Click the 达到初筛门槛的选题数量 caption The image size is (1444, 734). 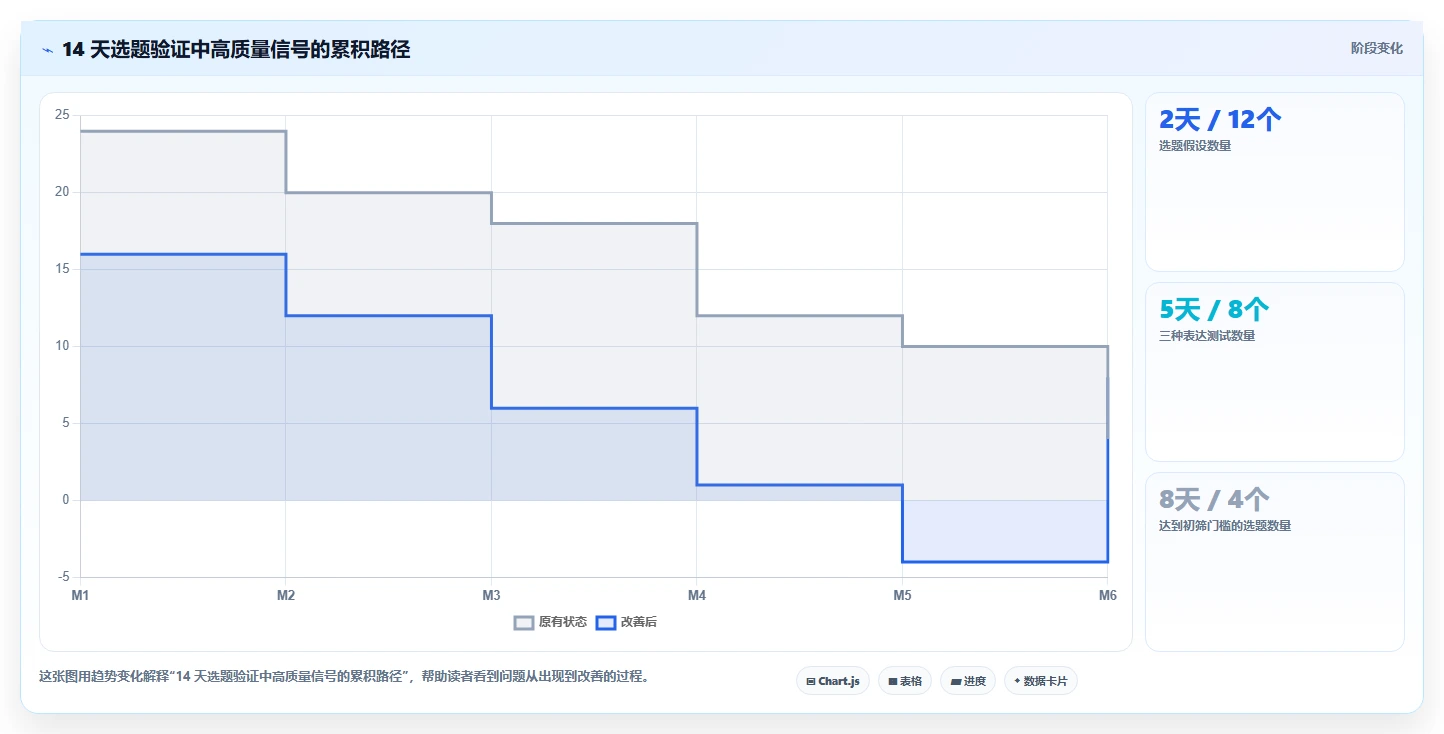[x=1225, y=526]
